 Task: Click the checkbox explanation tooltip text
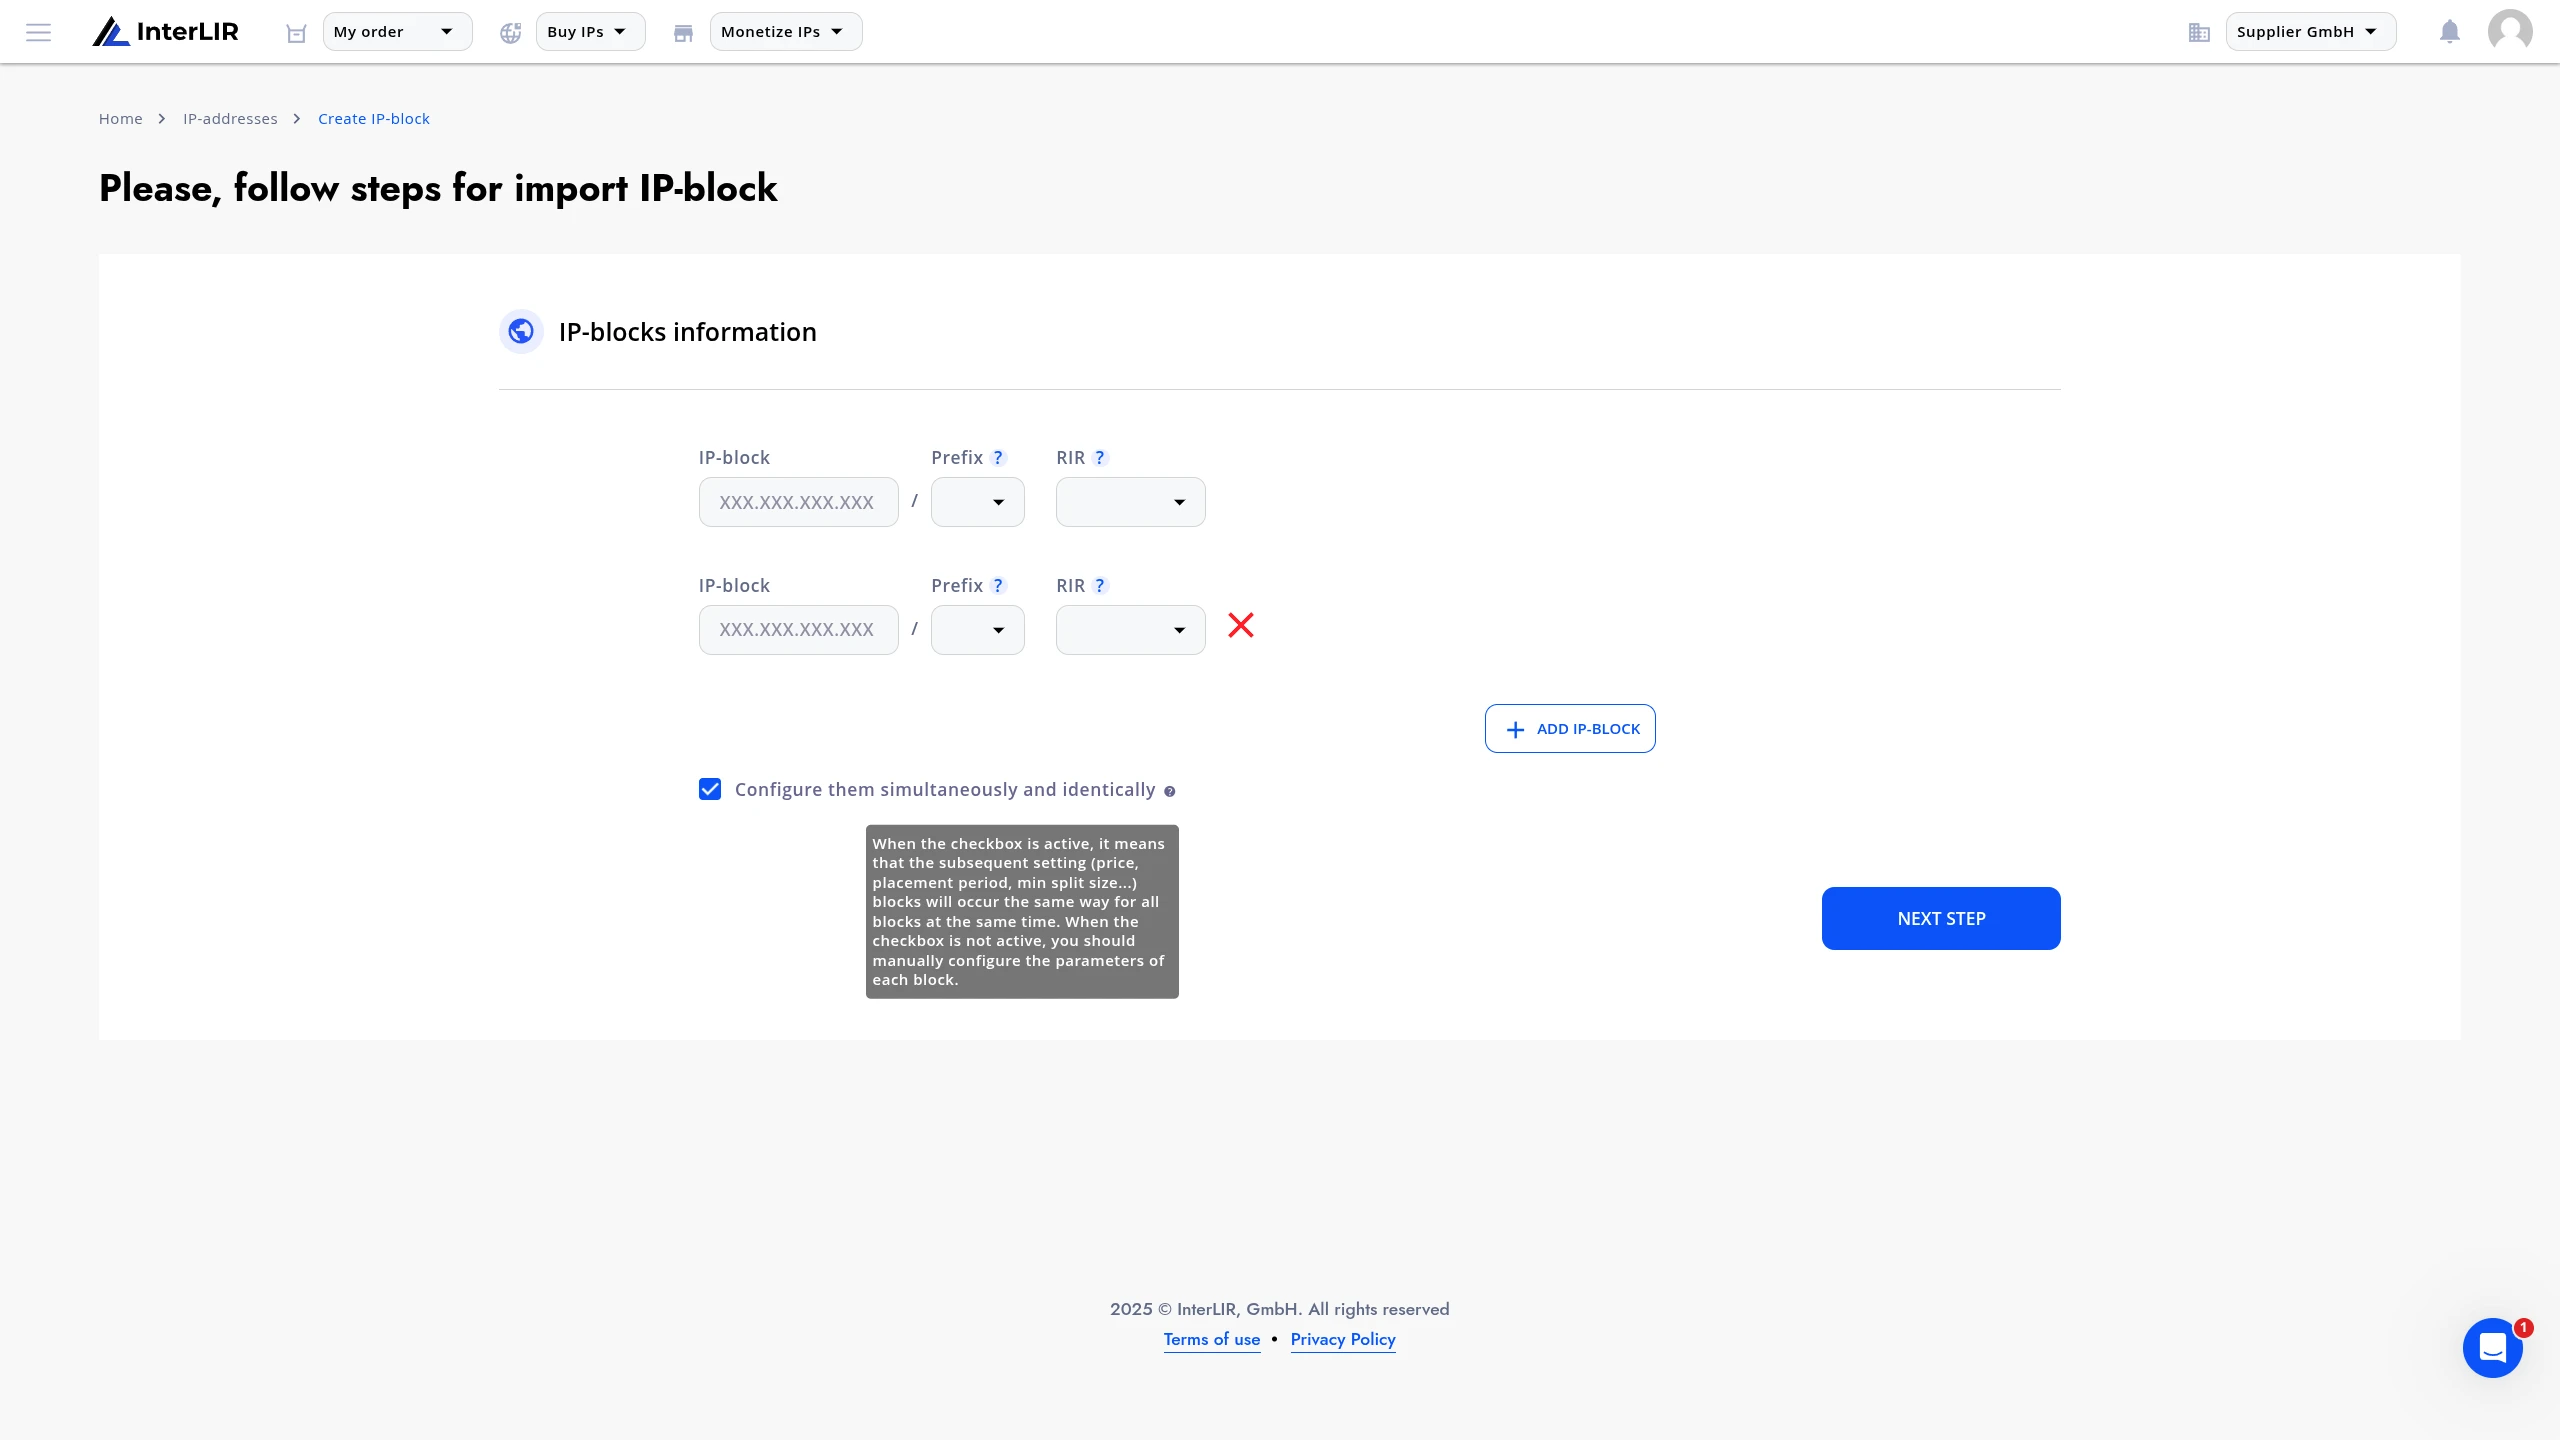[1022, 912]
